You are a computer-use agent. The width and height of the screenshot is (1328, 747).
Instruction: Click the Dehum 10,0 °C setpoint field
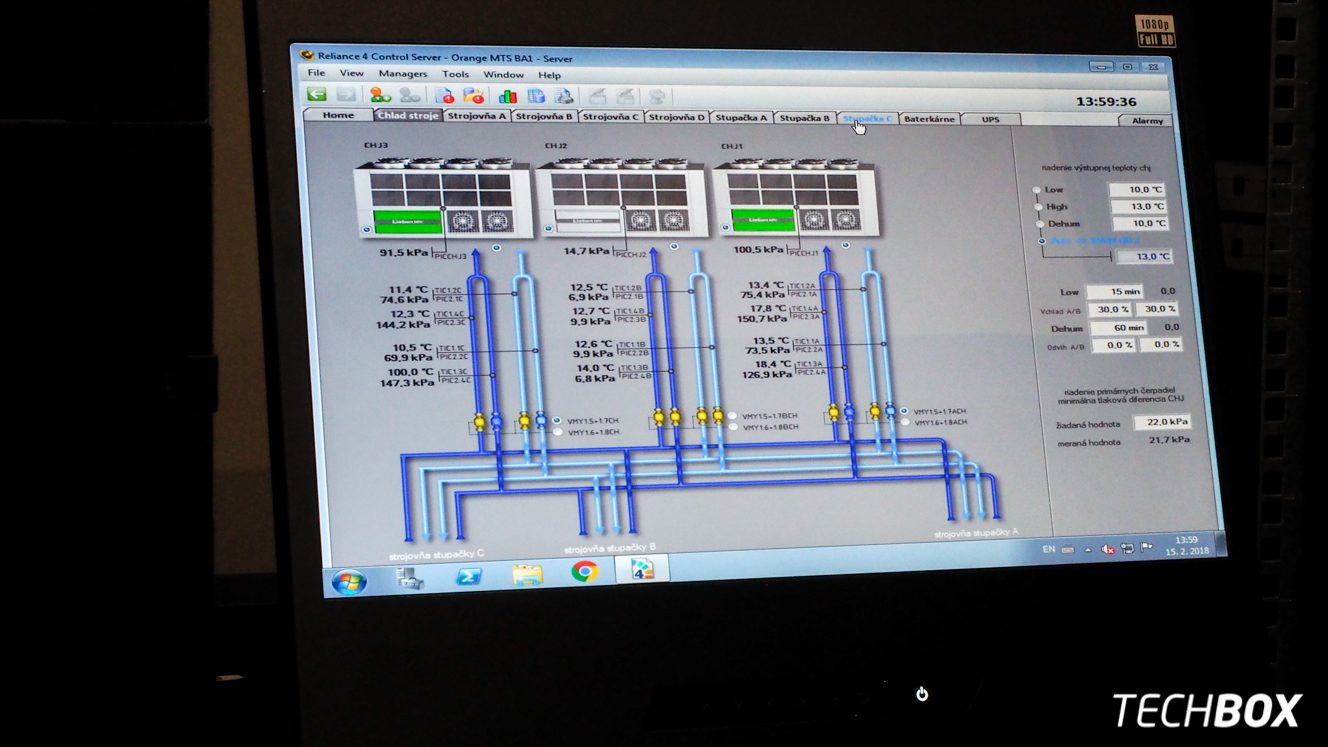[x=1139, y=223]
